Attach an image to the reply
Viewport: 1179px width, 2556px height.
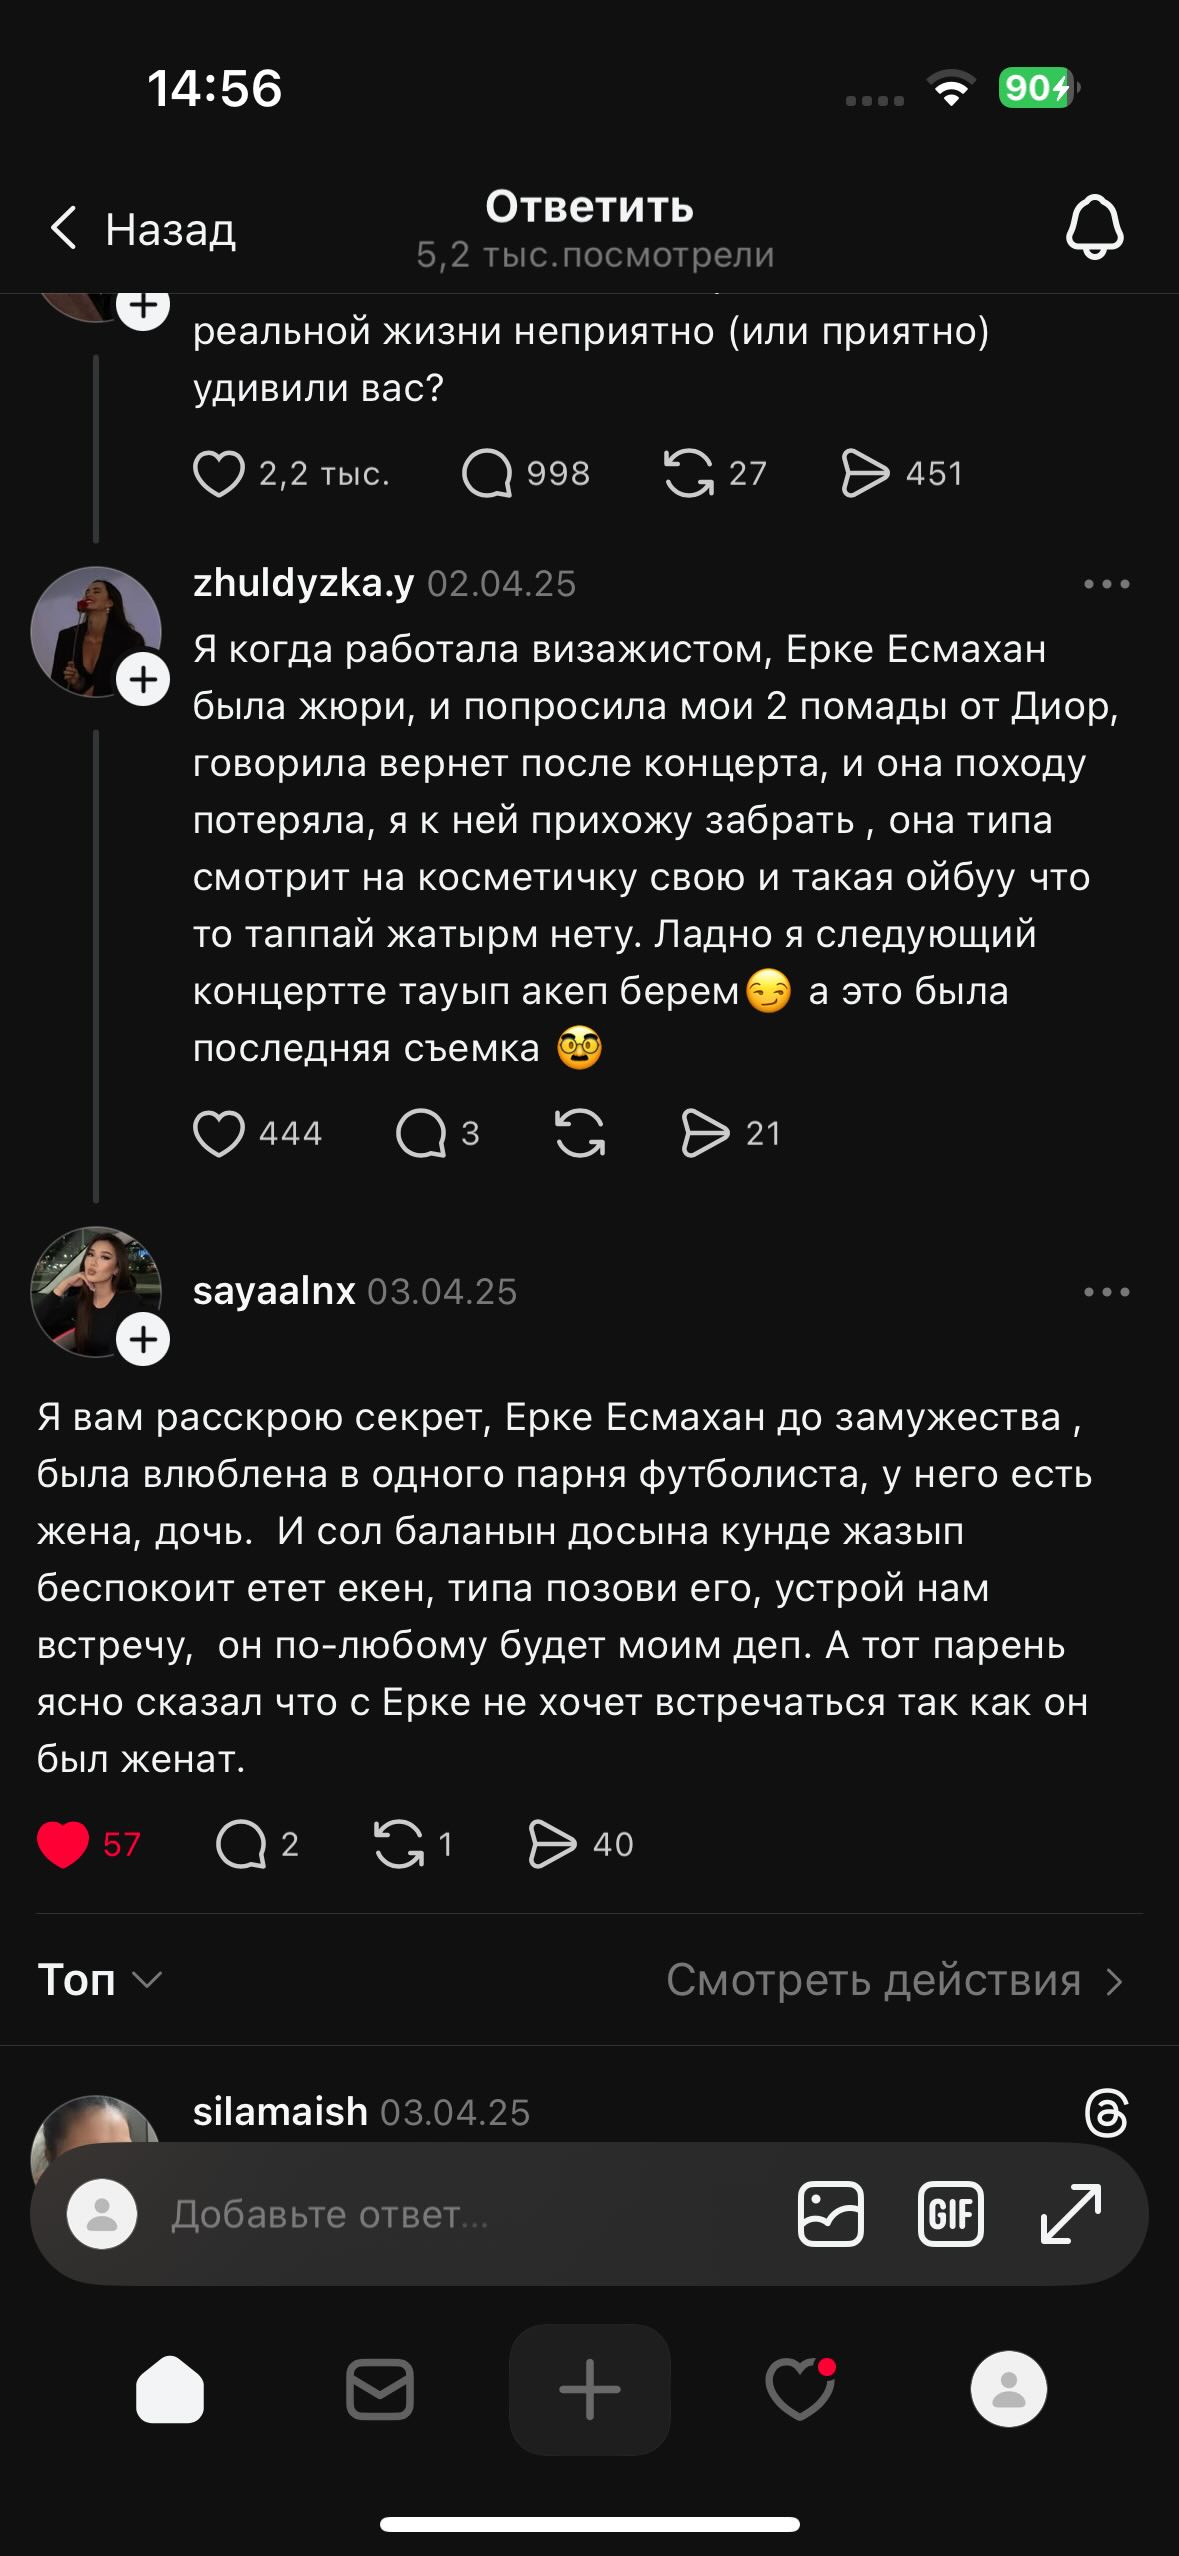point(830,2214)
